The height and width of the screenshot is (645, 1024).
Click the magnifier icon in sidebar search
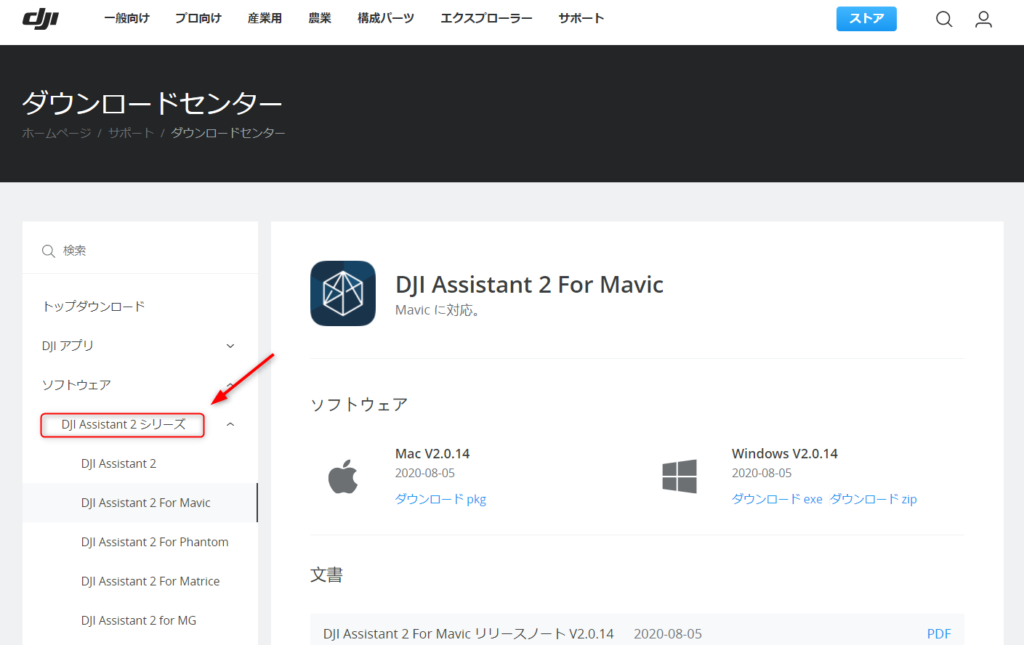click(48, 251)
